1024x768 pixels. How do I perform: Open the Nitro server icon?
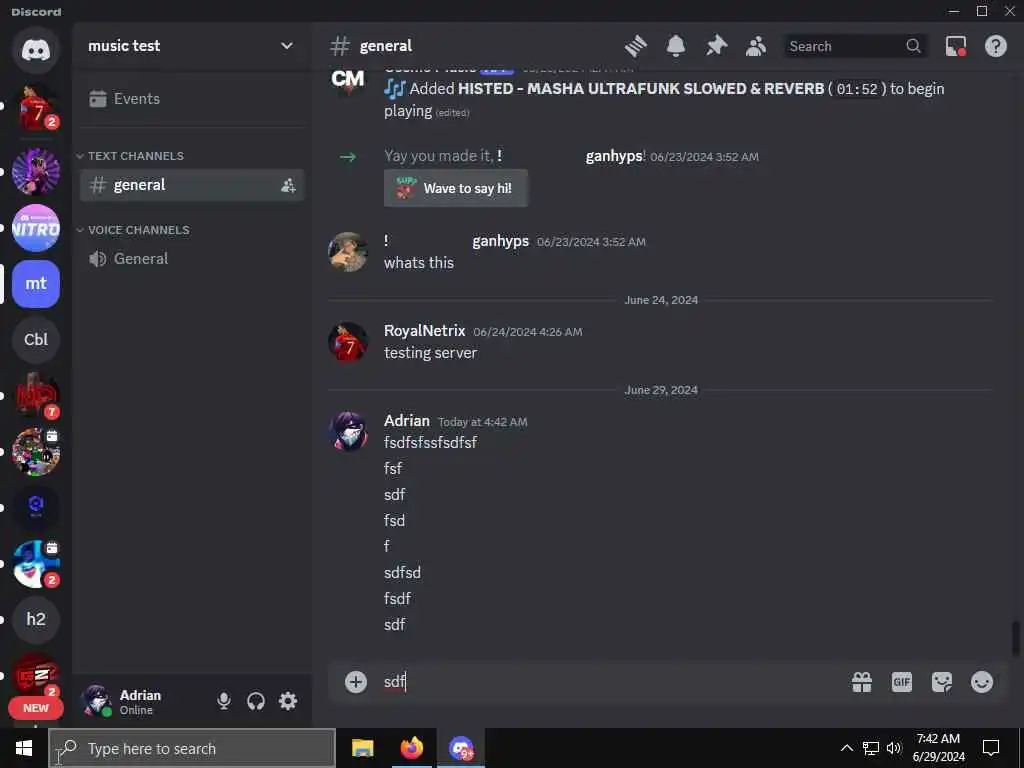pos(36,228)
